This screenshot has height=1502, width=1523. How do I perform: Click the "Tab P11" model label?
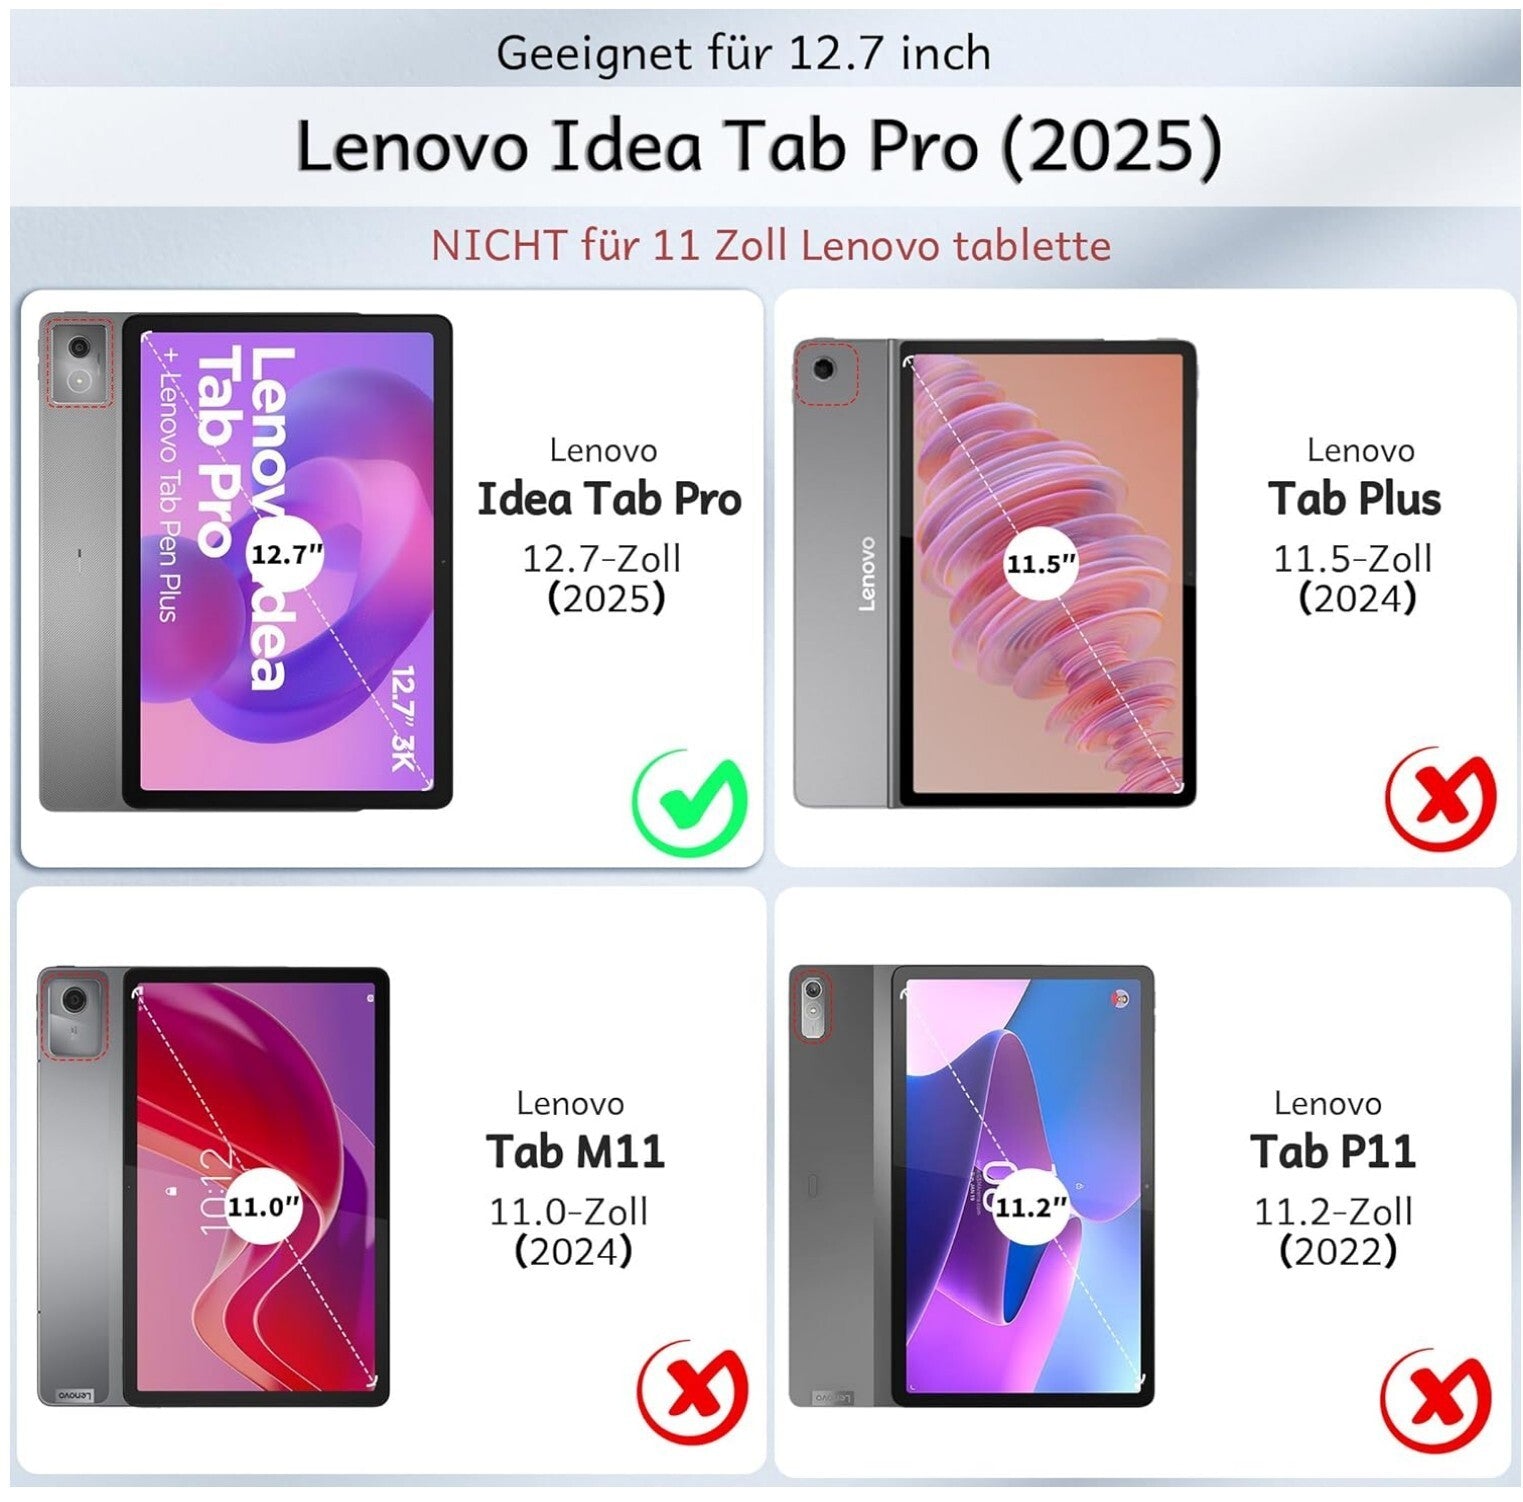click(1333, 1151)
